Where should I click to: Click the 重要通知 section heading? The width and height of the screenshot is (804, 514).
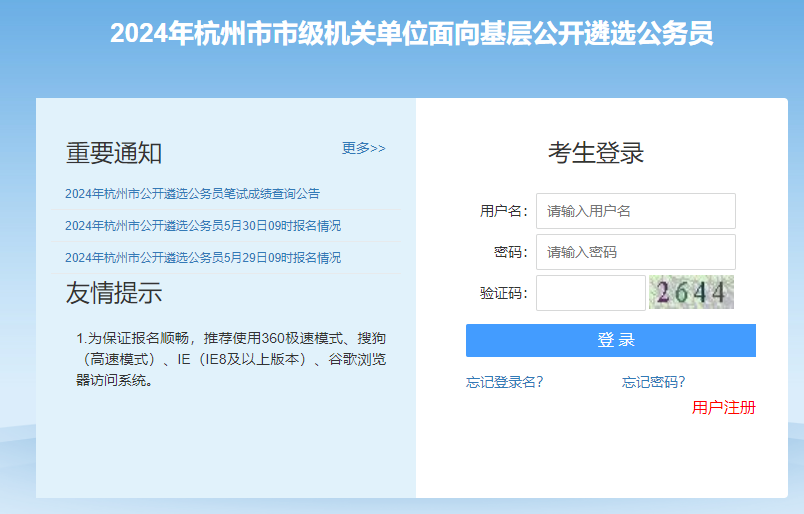(x=114, y=153)
